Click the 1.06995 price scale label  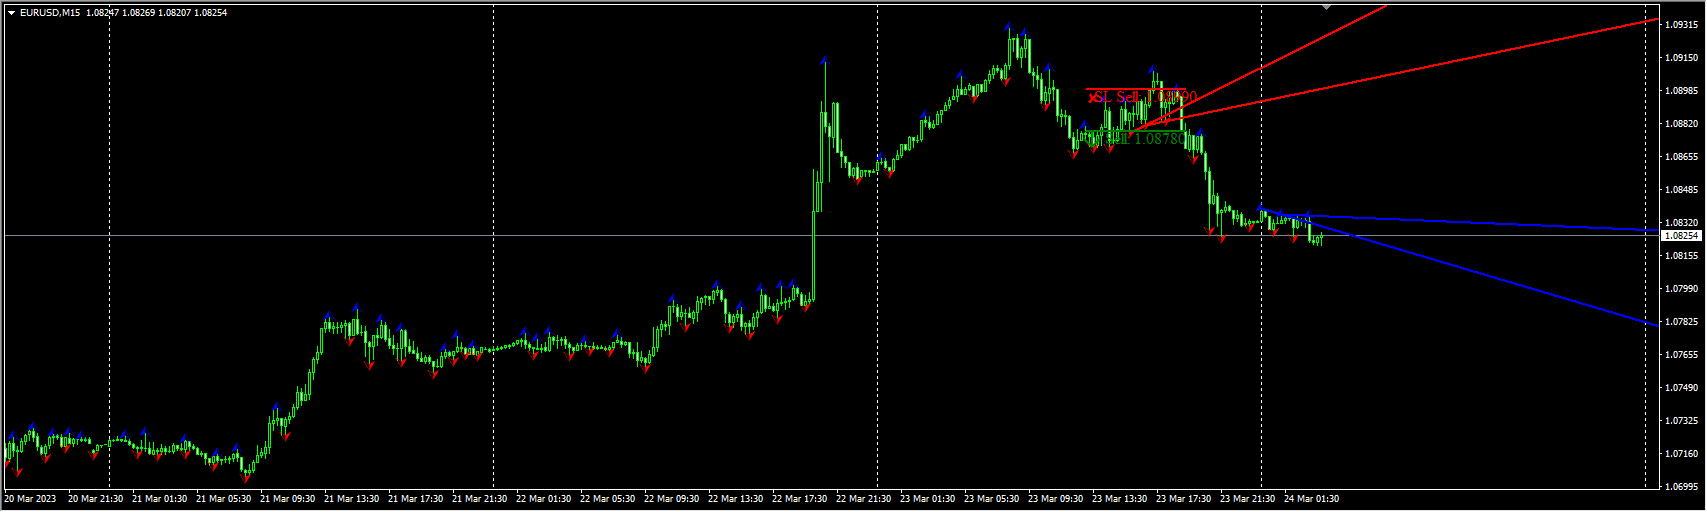[x=1684, y=487]
